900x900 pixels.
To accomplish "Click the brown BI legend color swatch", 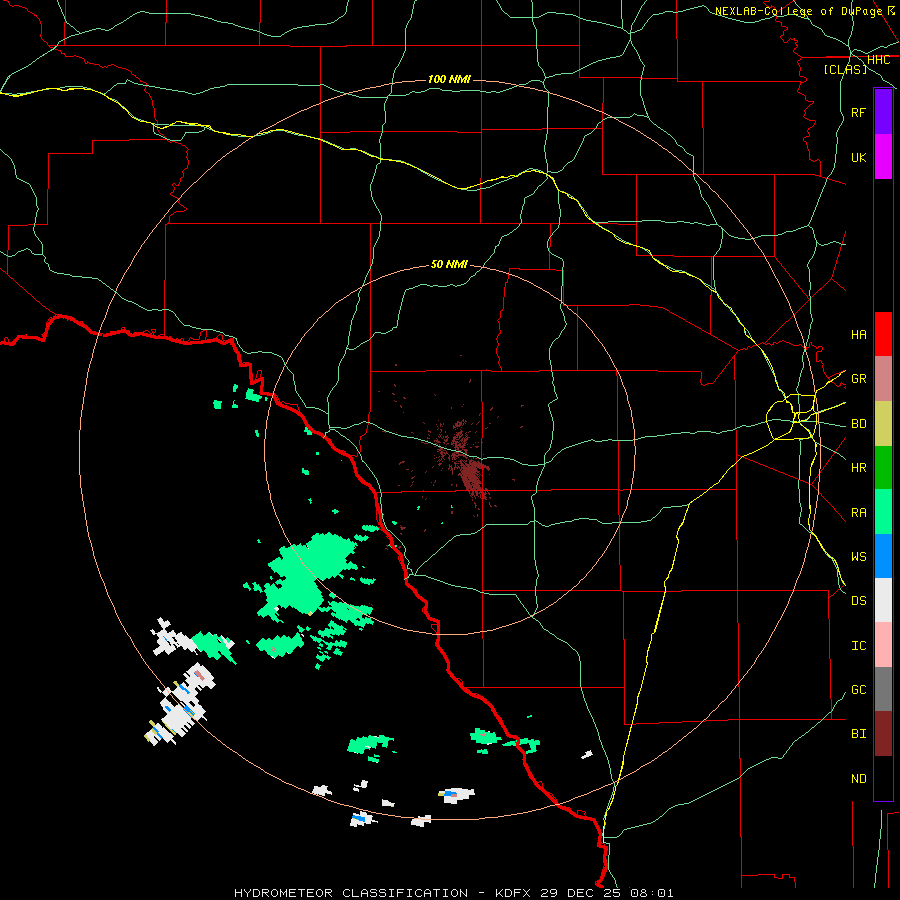I will (x=883, y=734).
